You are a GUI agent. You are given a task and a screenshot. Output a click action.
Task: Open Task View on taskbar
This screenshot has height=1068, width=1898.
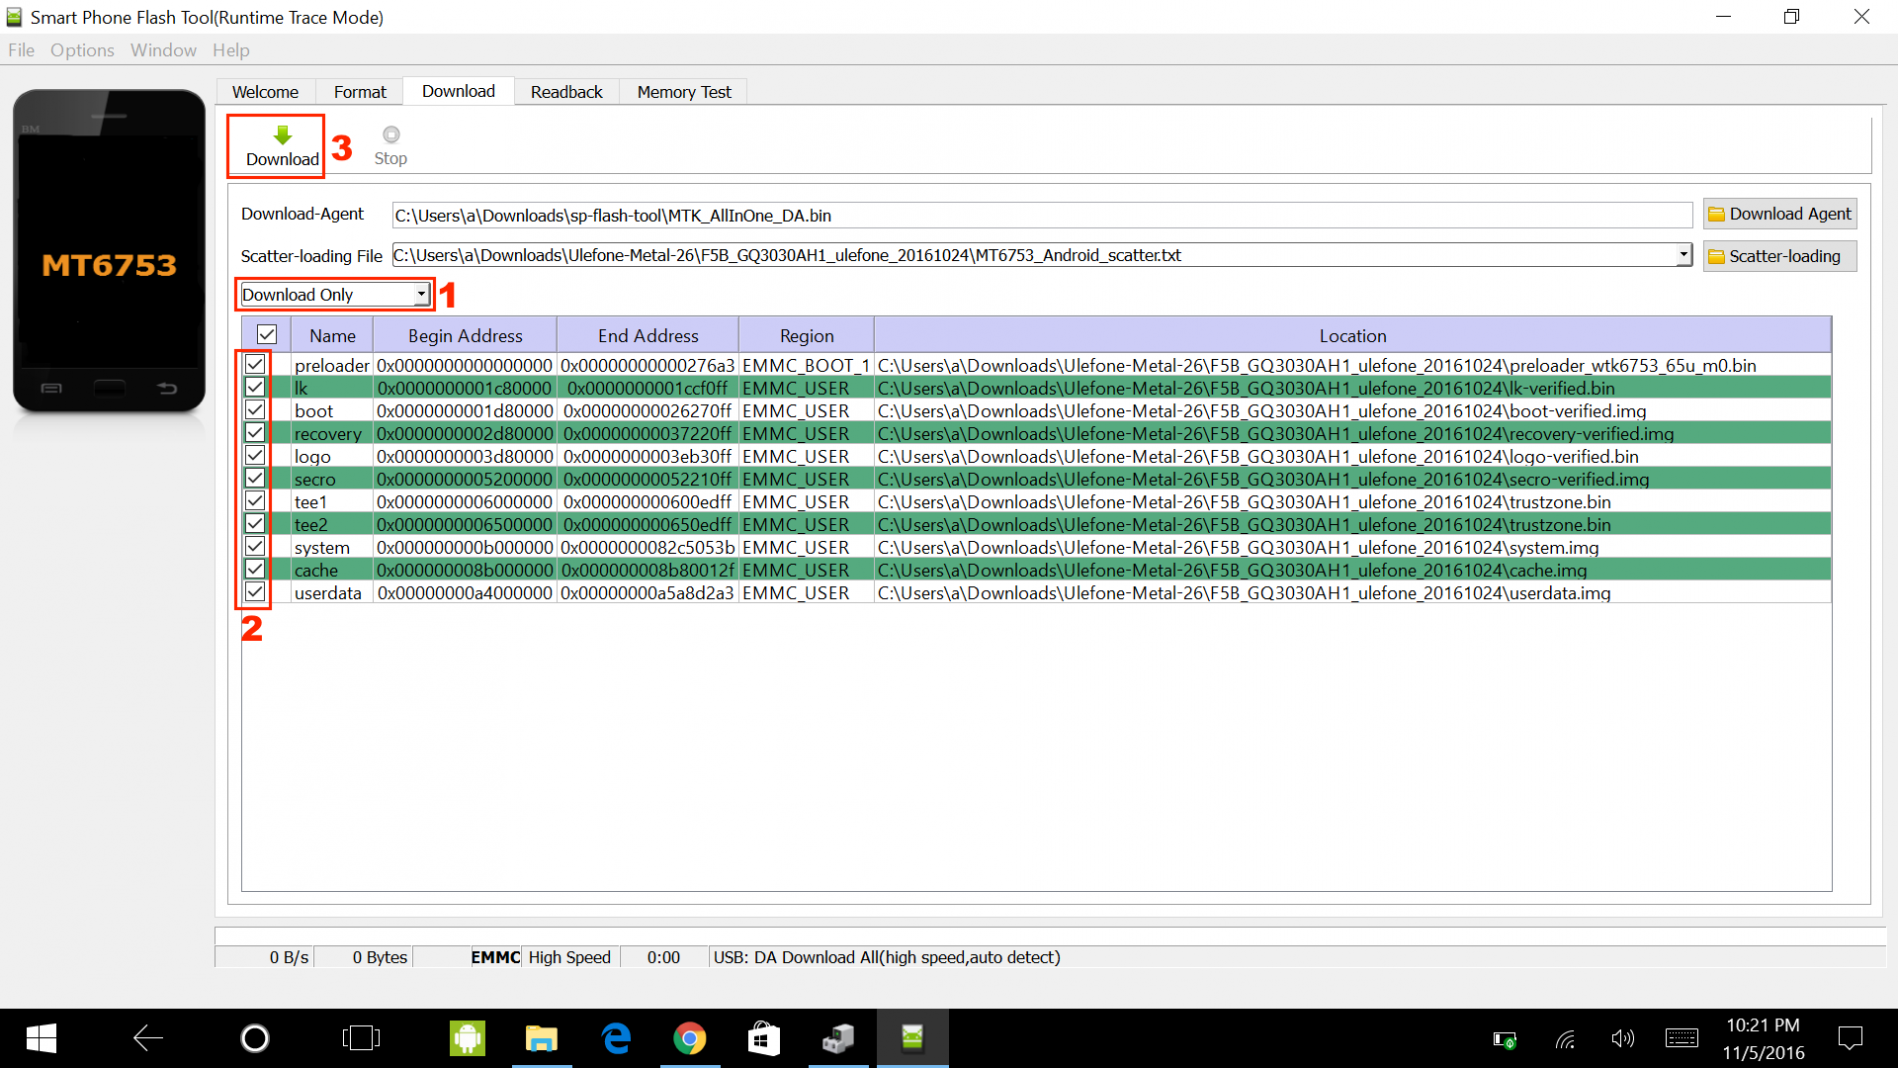pos(361,1038)
